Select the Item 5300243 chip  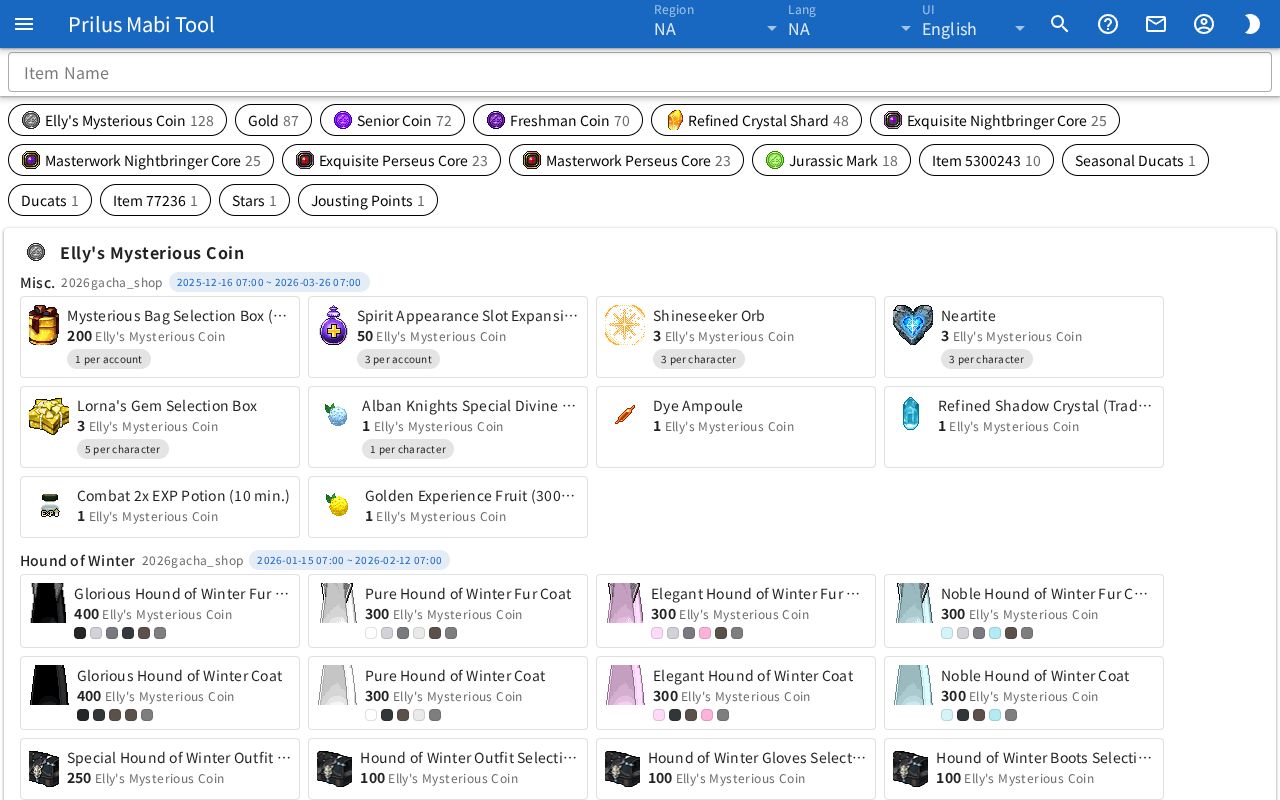[986, 161]
